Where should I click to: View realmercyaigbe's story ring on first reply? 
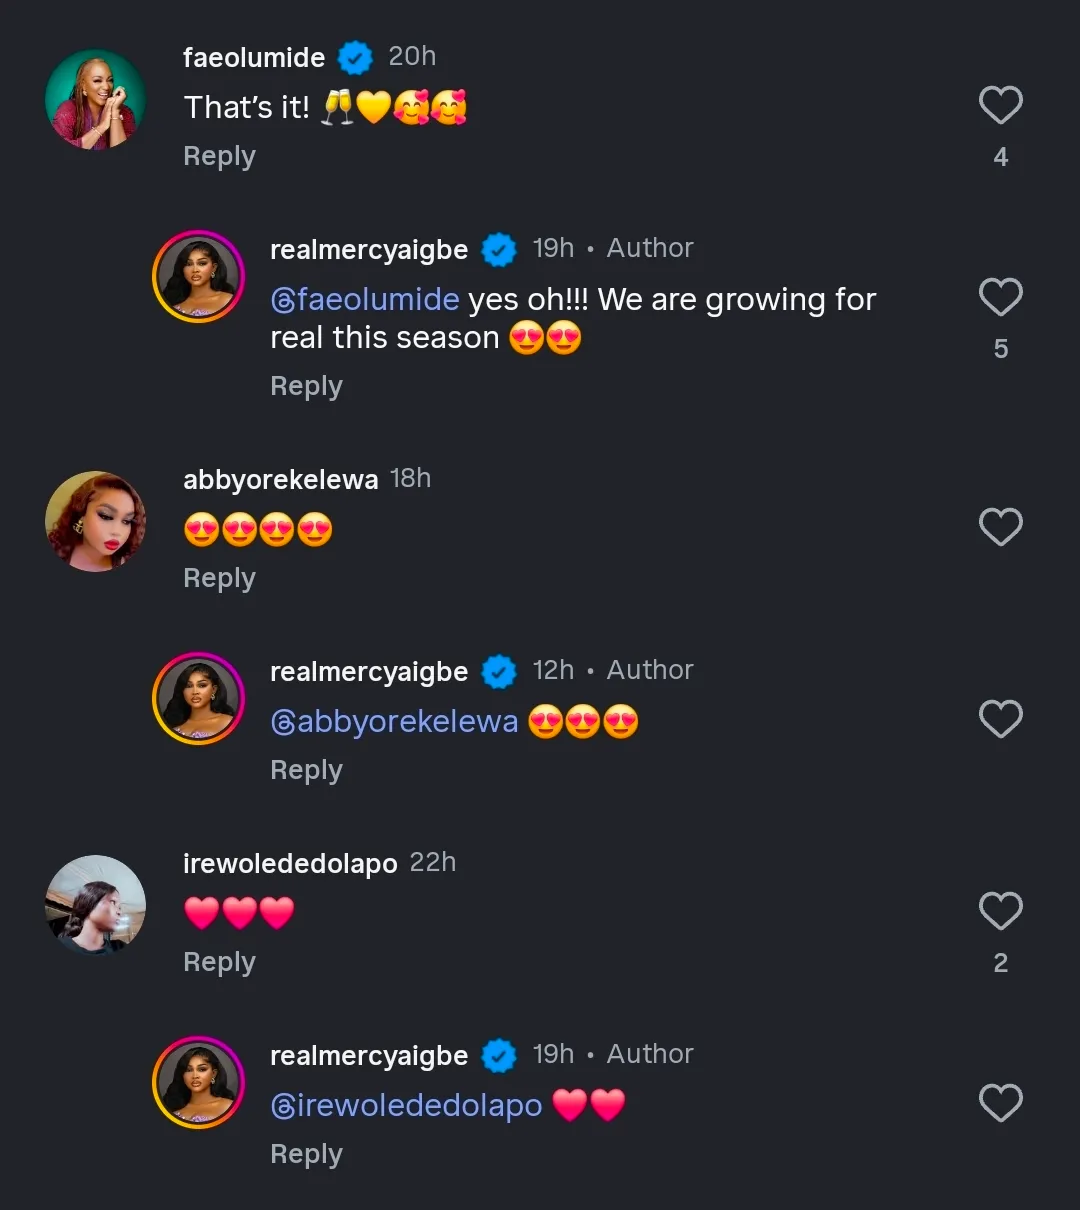click(198, 277)
